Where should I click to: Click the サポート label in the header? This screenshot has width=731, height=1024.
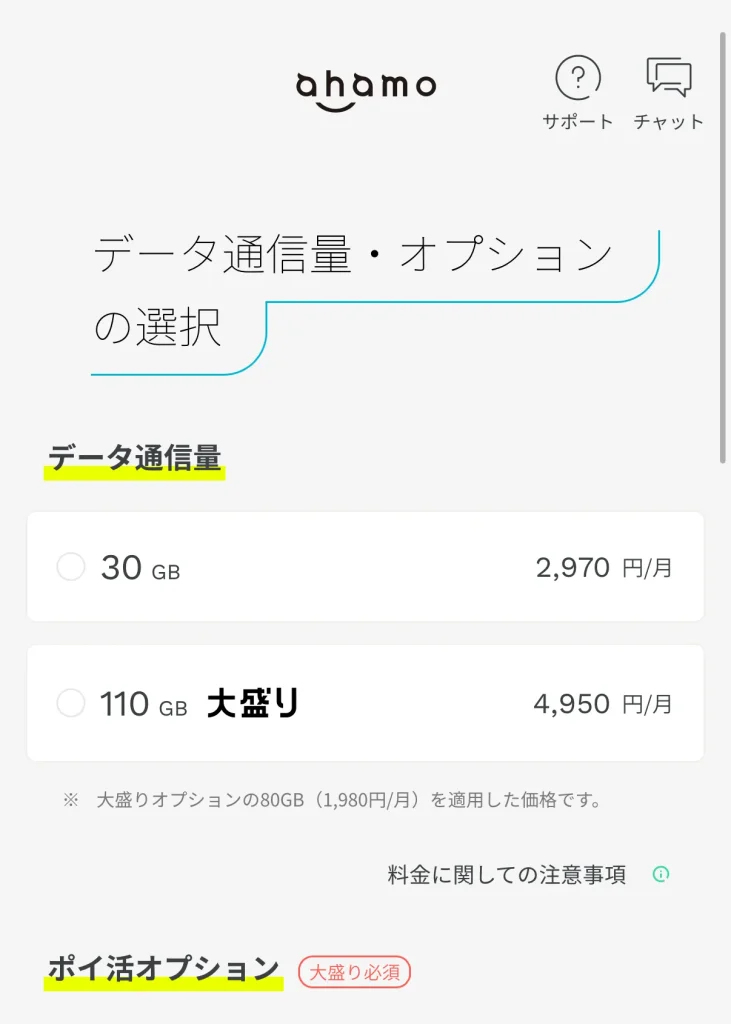(578, 122)
